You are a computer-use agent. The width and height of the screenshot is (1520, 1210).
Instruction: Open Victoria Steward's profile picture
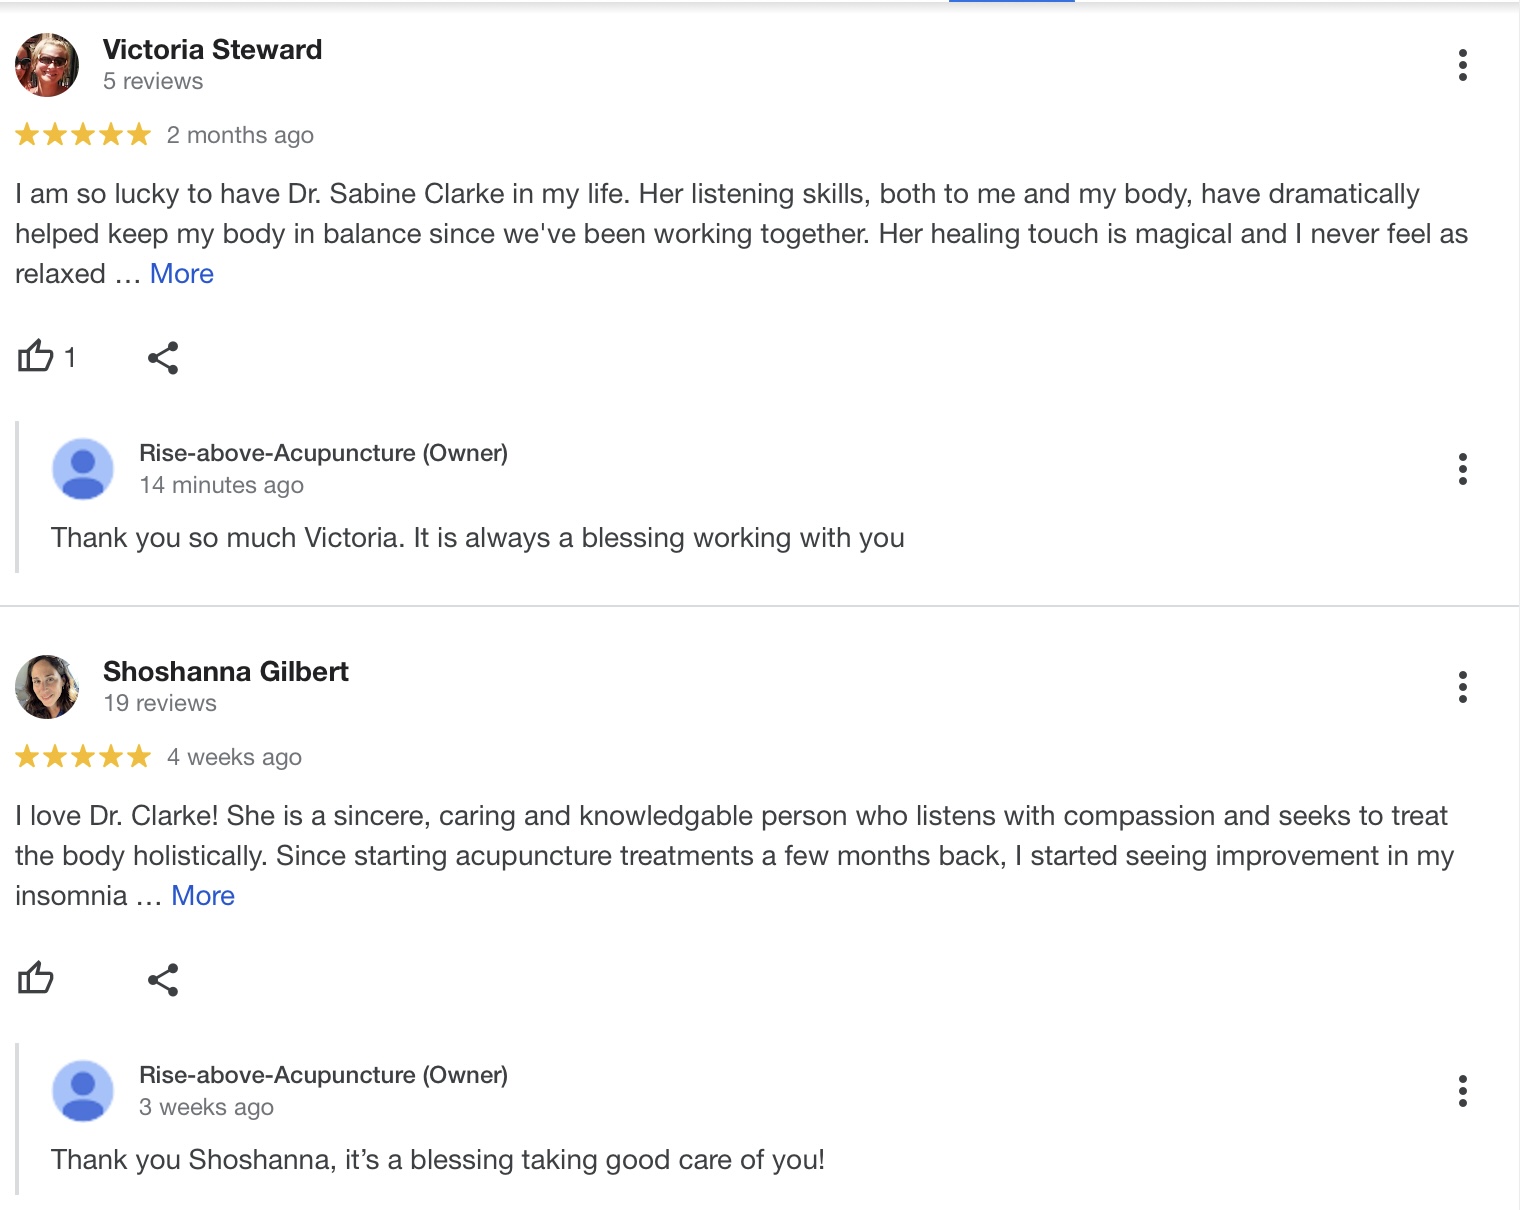point(47,65)
